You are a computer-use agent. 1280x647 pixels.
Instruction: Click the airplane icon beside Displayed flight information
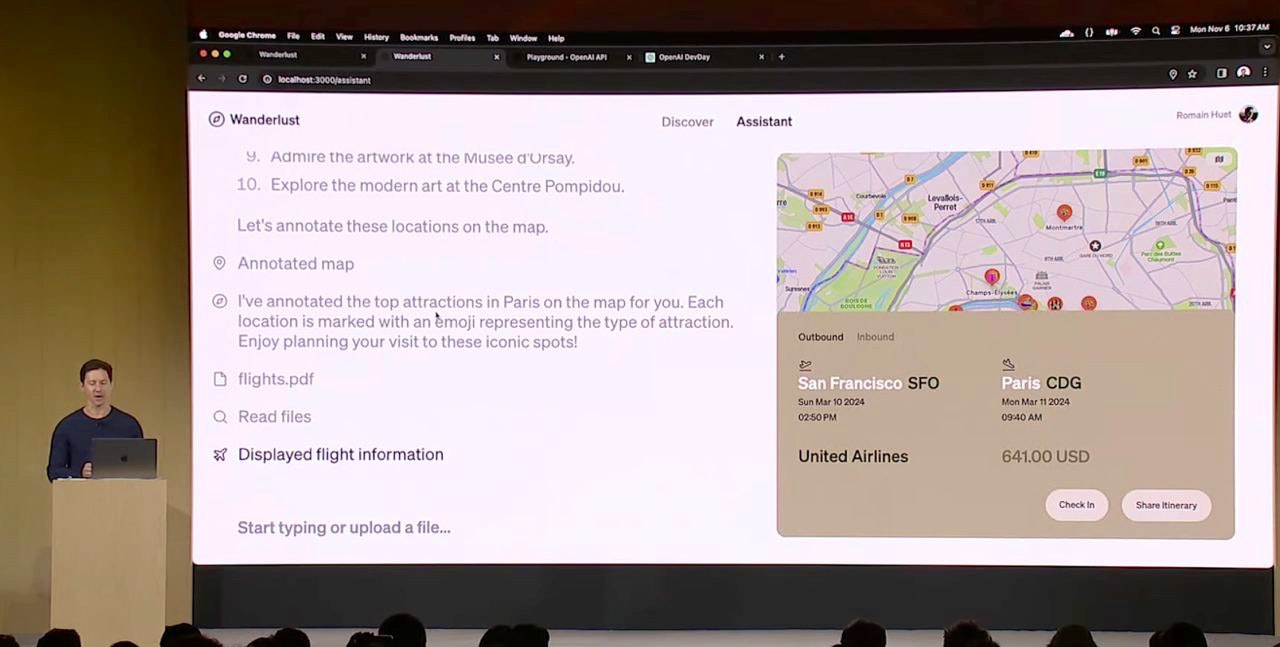[x=220, y=454]
